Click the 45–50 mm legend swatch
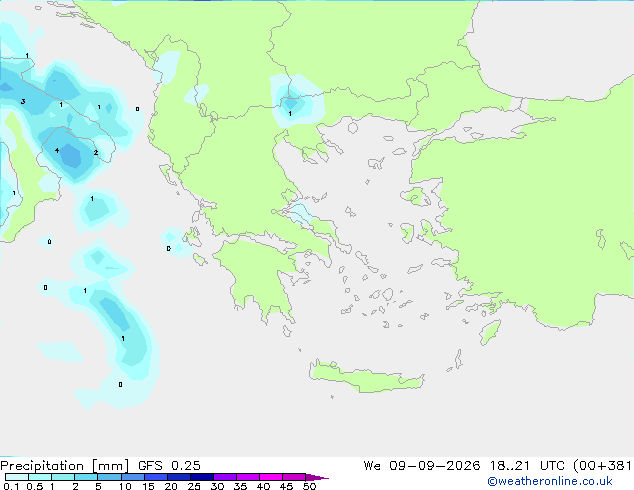 (294, 477)
